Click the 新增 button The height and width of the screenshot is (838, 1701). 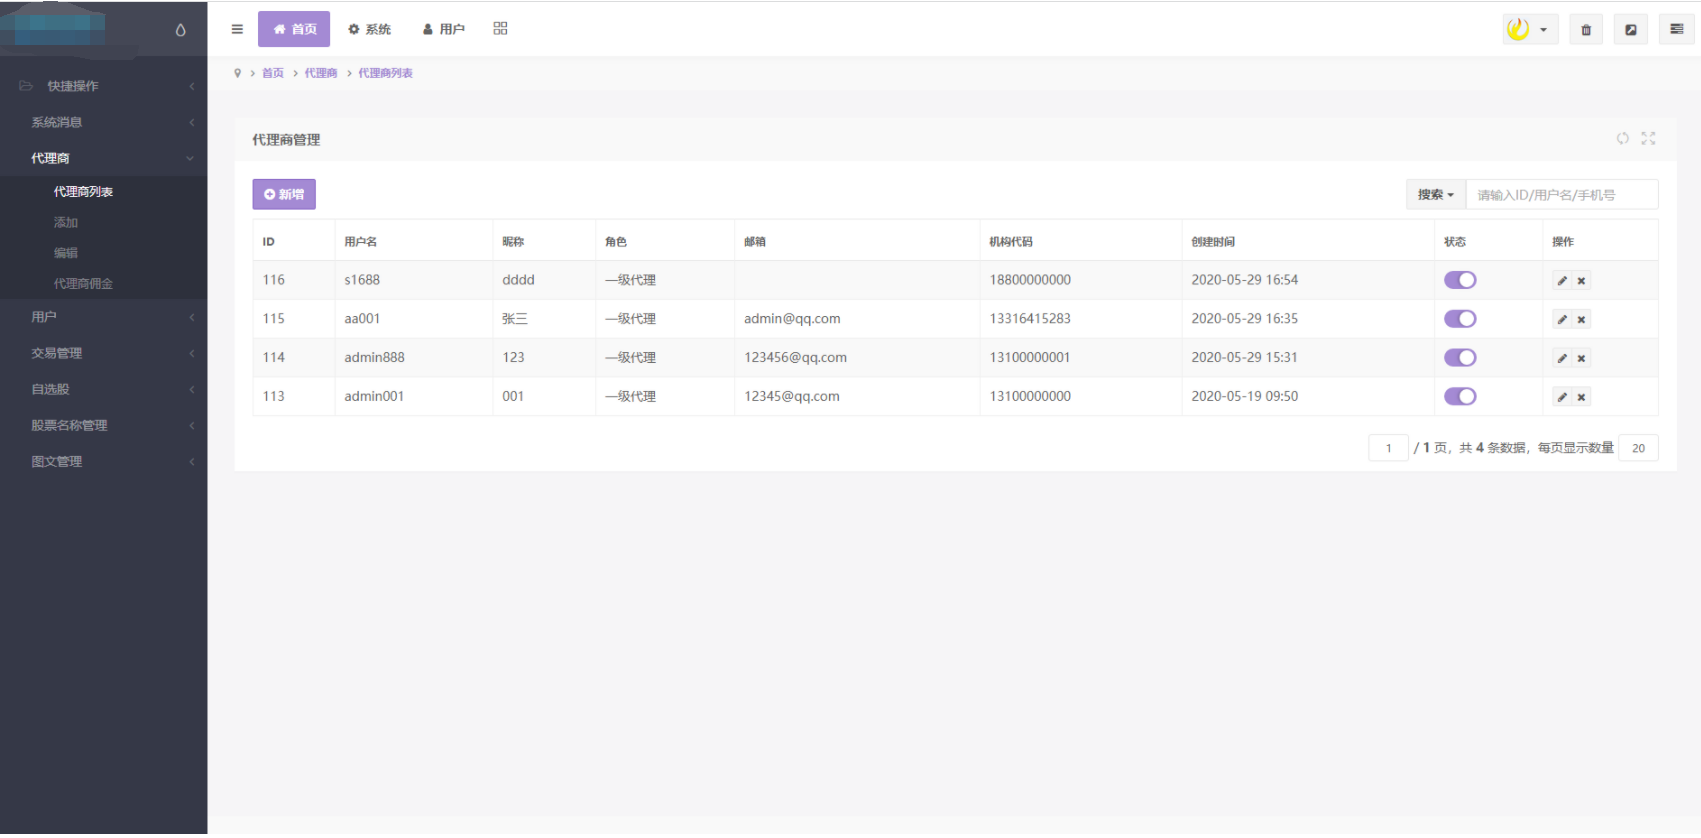pyautogui.click(x=284, y=195)
